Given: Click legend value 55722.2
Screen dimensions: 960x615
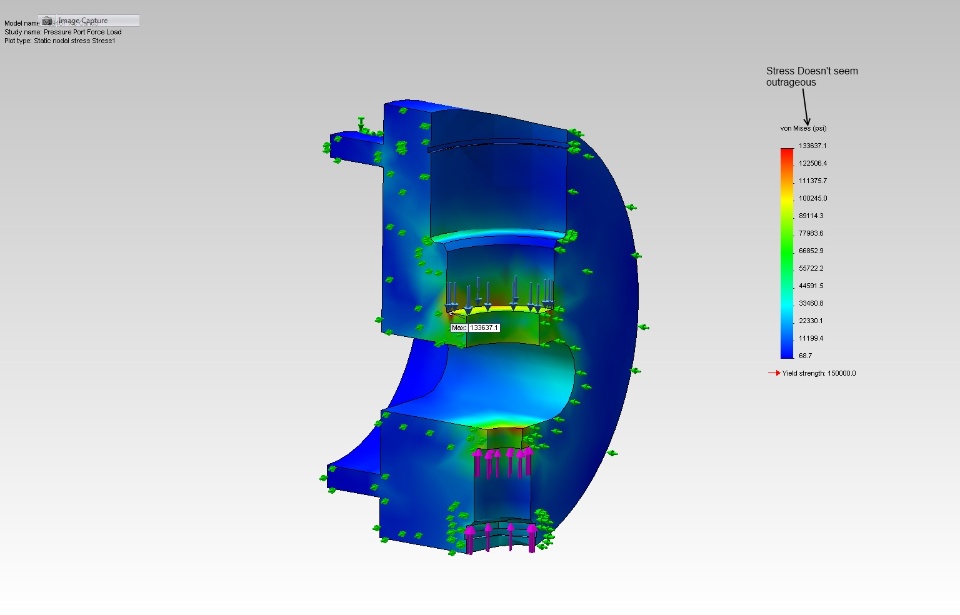Looking at the screenshot, I should [811, 268].
